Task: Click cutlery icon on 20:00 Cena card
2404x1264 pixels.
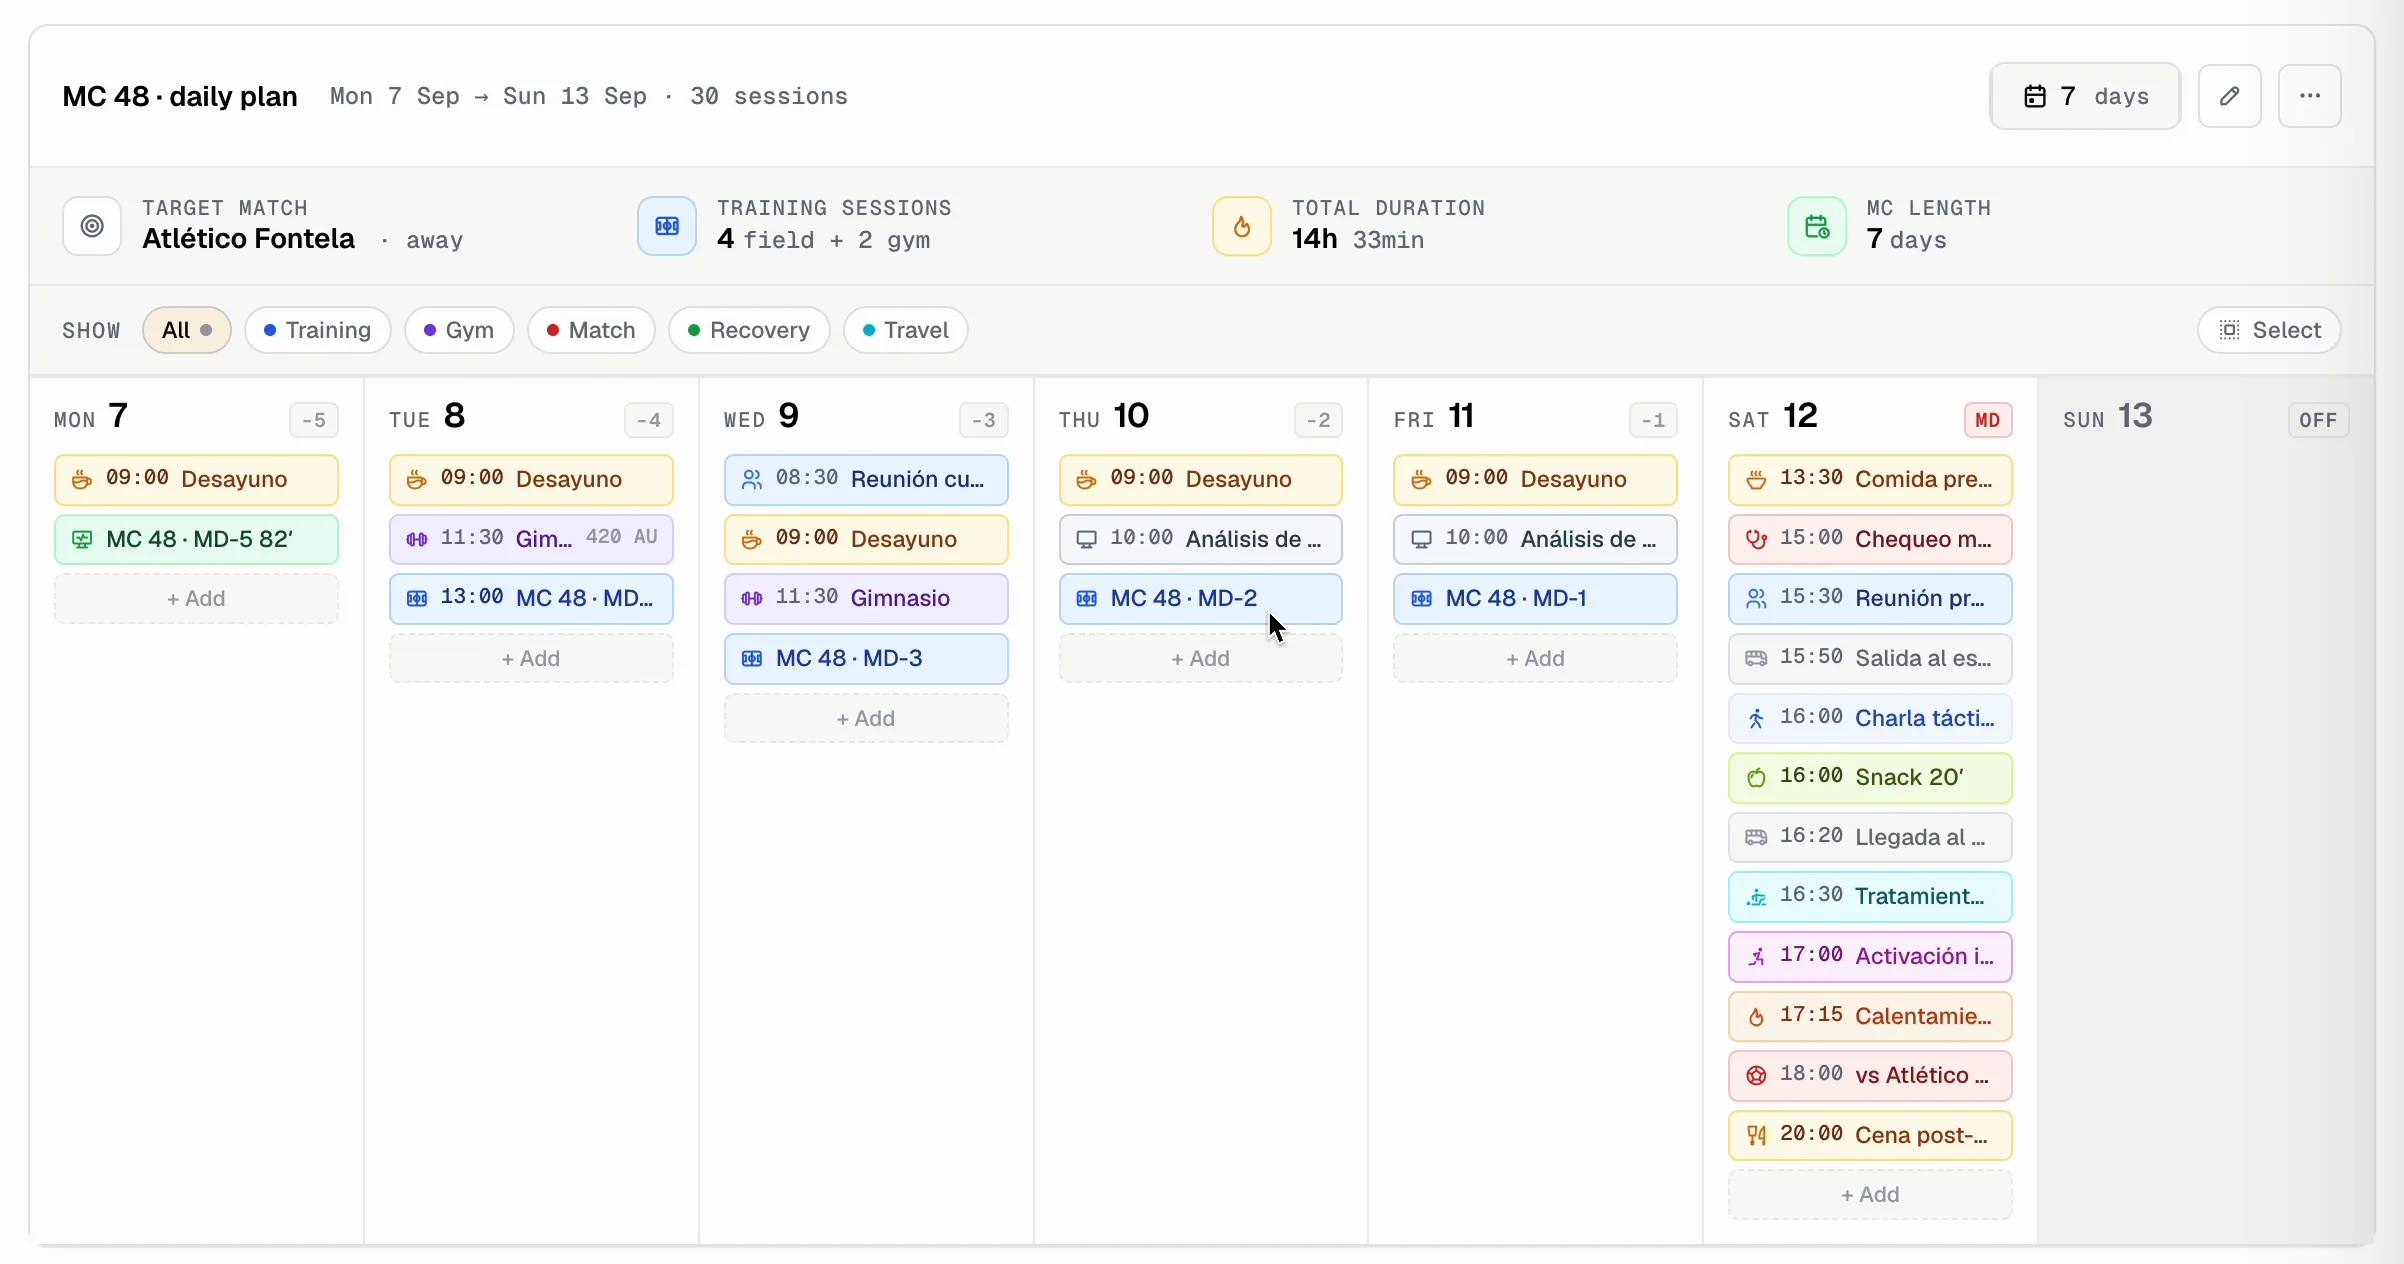Action: coord(1756,1136)
